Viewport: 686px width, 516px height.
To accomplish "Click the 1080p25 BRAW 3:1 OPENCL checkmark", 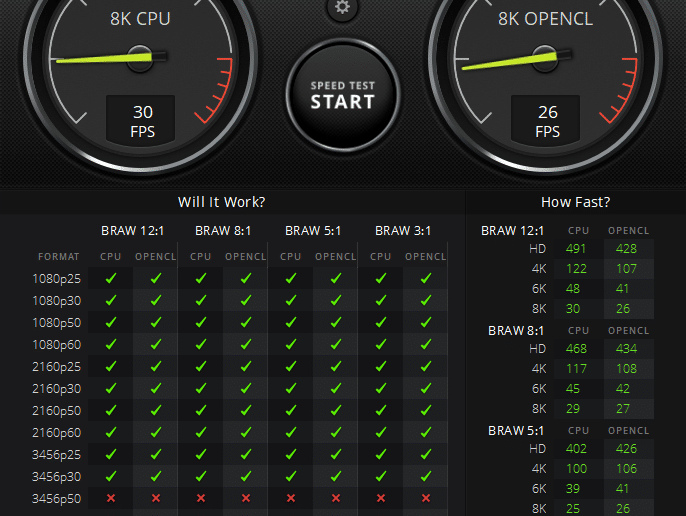I will pyautogui.click(x=426, y=278).
